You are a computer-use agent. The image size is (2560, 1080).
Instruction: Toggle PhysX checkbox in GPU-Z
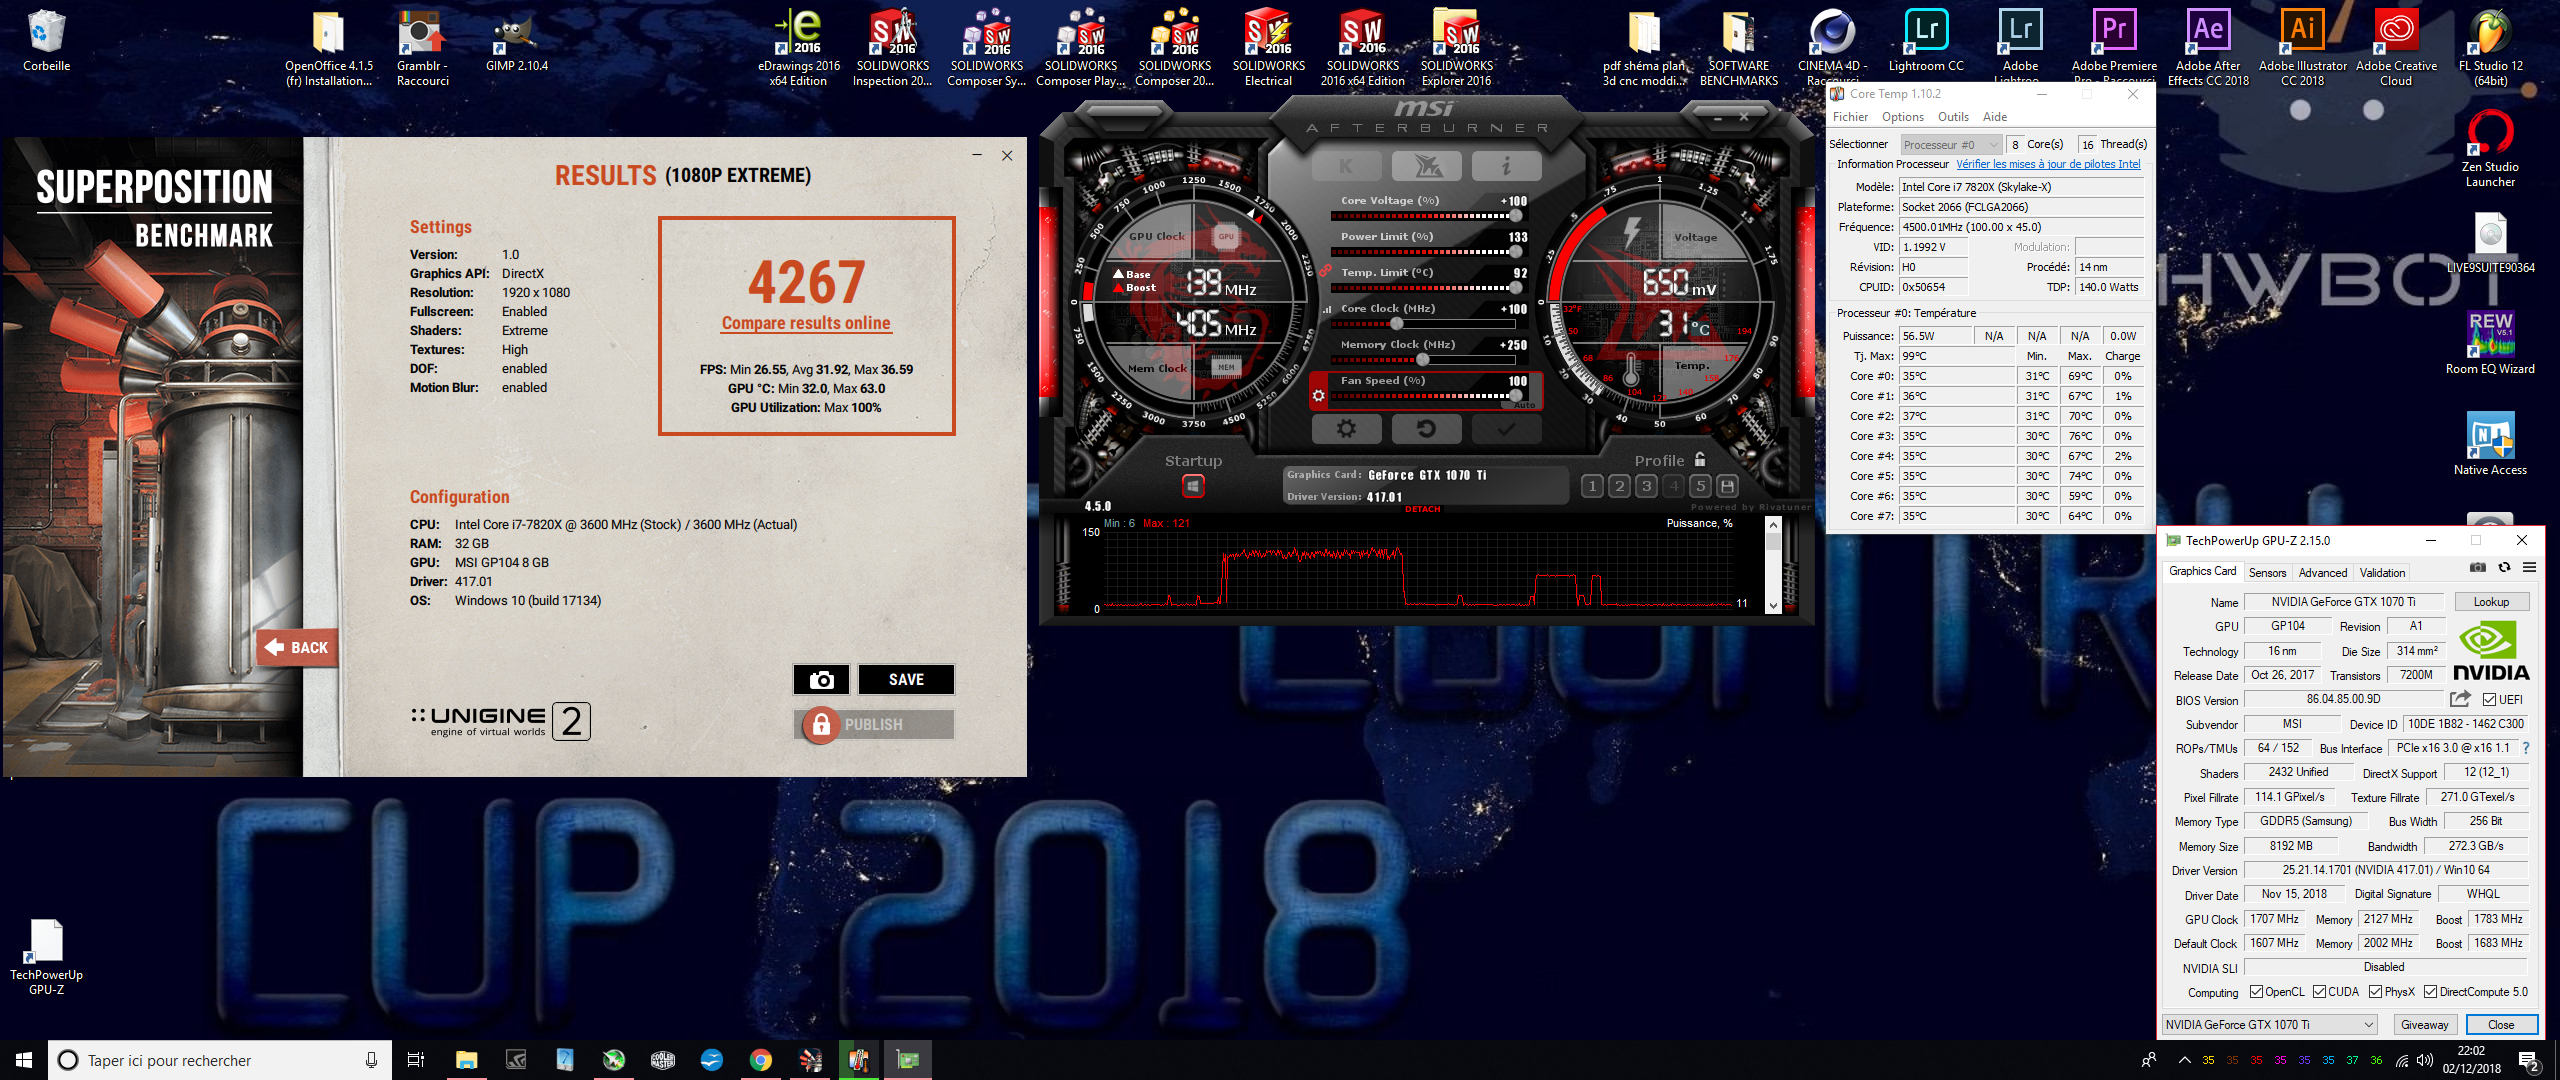(2375, 992)
